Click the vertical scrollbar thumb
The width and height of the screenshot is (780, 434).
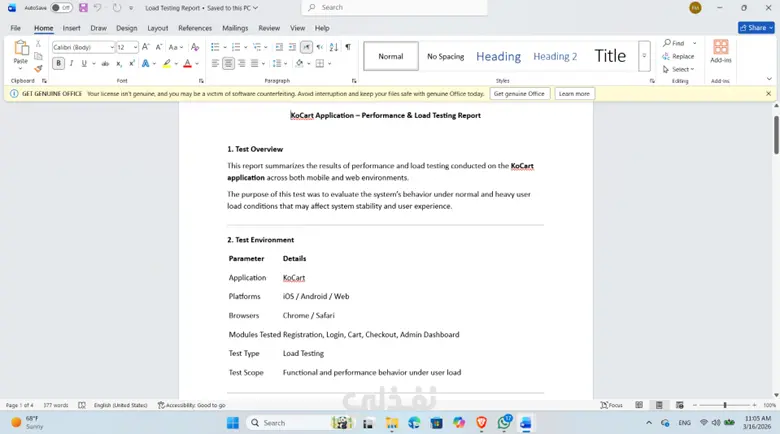[776, 135]
